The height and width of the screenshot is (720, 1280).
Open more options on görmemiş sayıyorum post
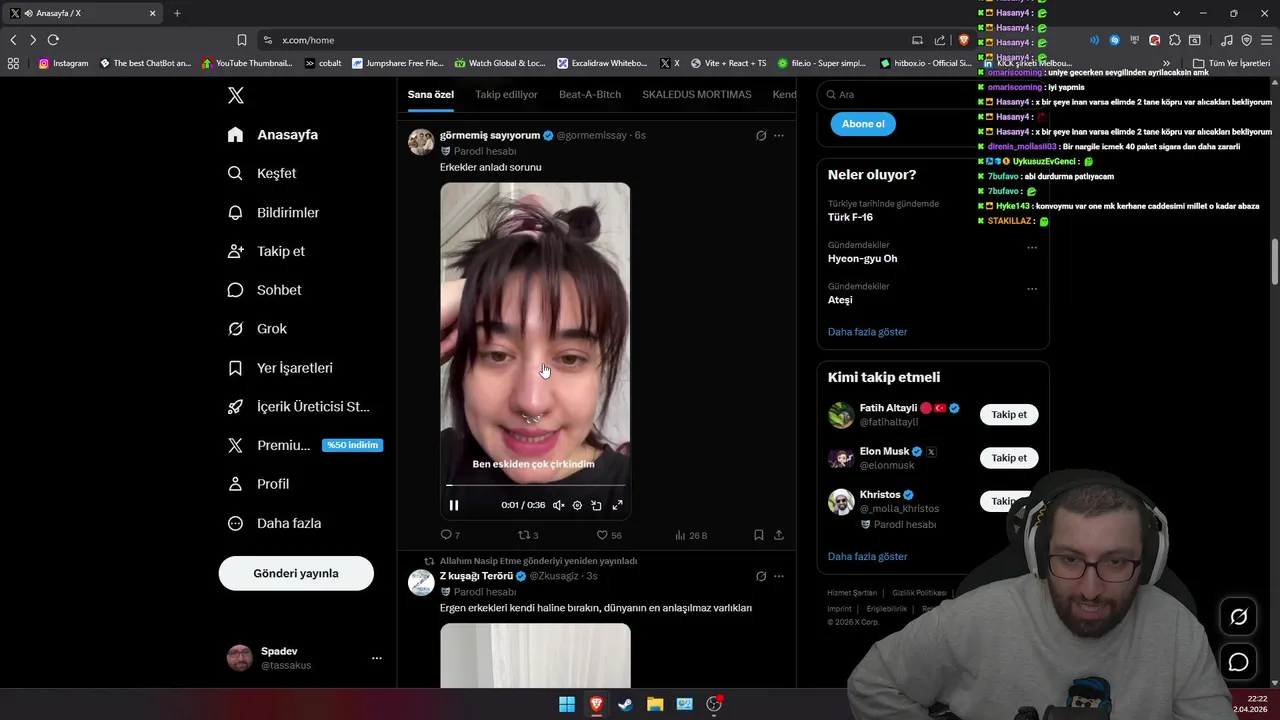[x=779, y=135]
